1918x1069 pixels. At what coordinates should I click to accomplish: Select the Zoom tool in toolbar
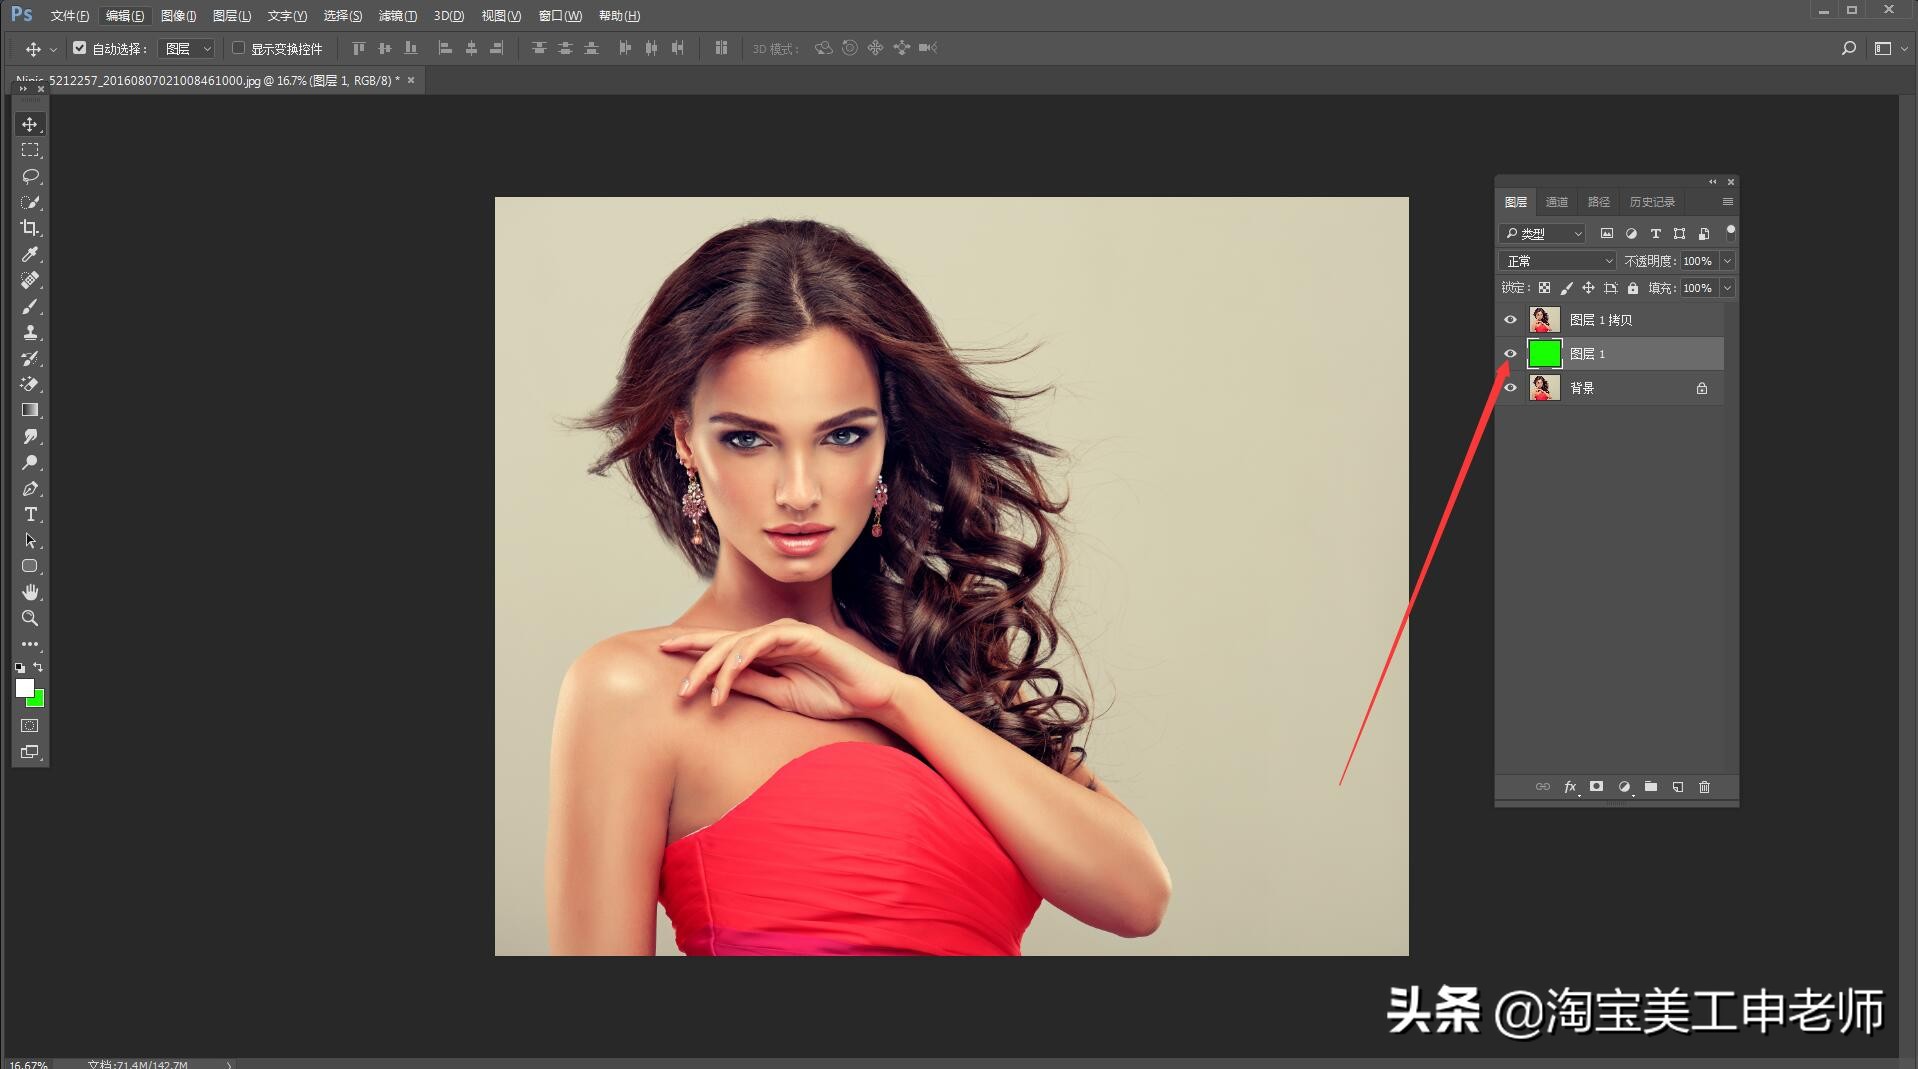click(30, 618)
